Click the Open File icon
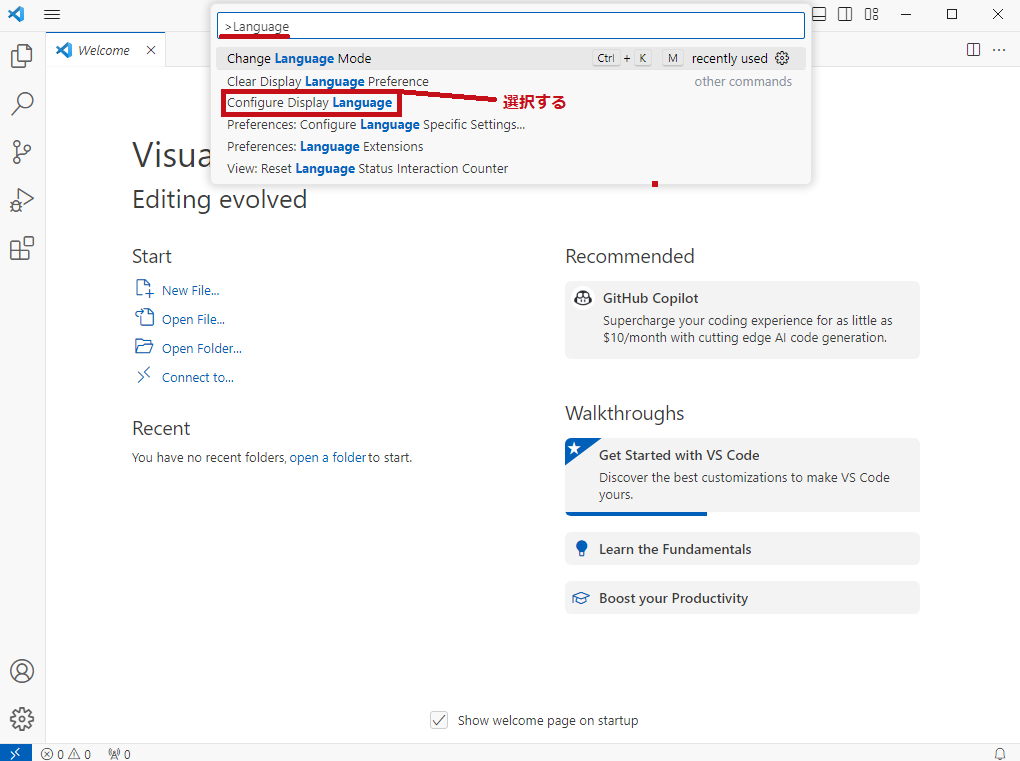Viewport: 1020px width, 761px height. pos(144,317)
